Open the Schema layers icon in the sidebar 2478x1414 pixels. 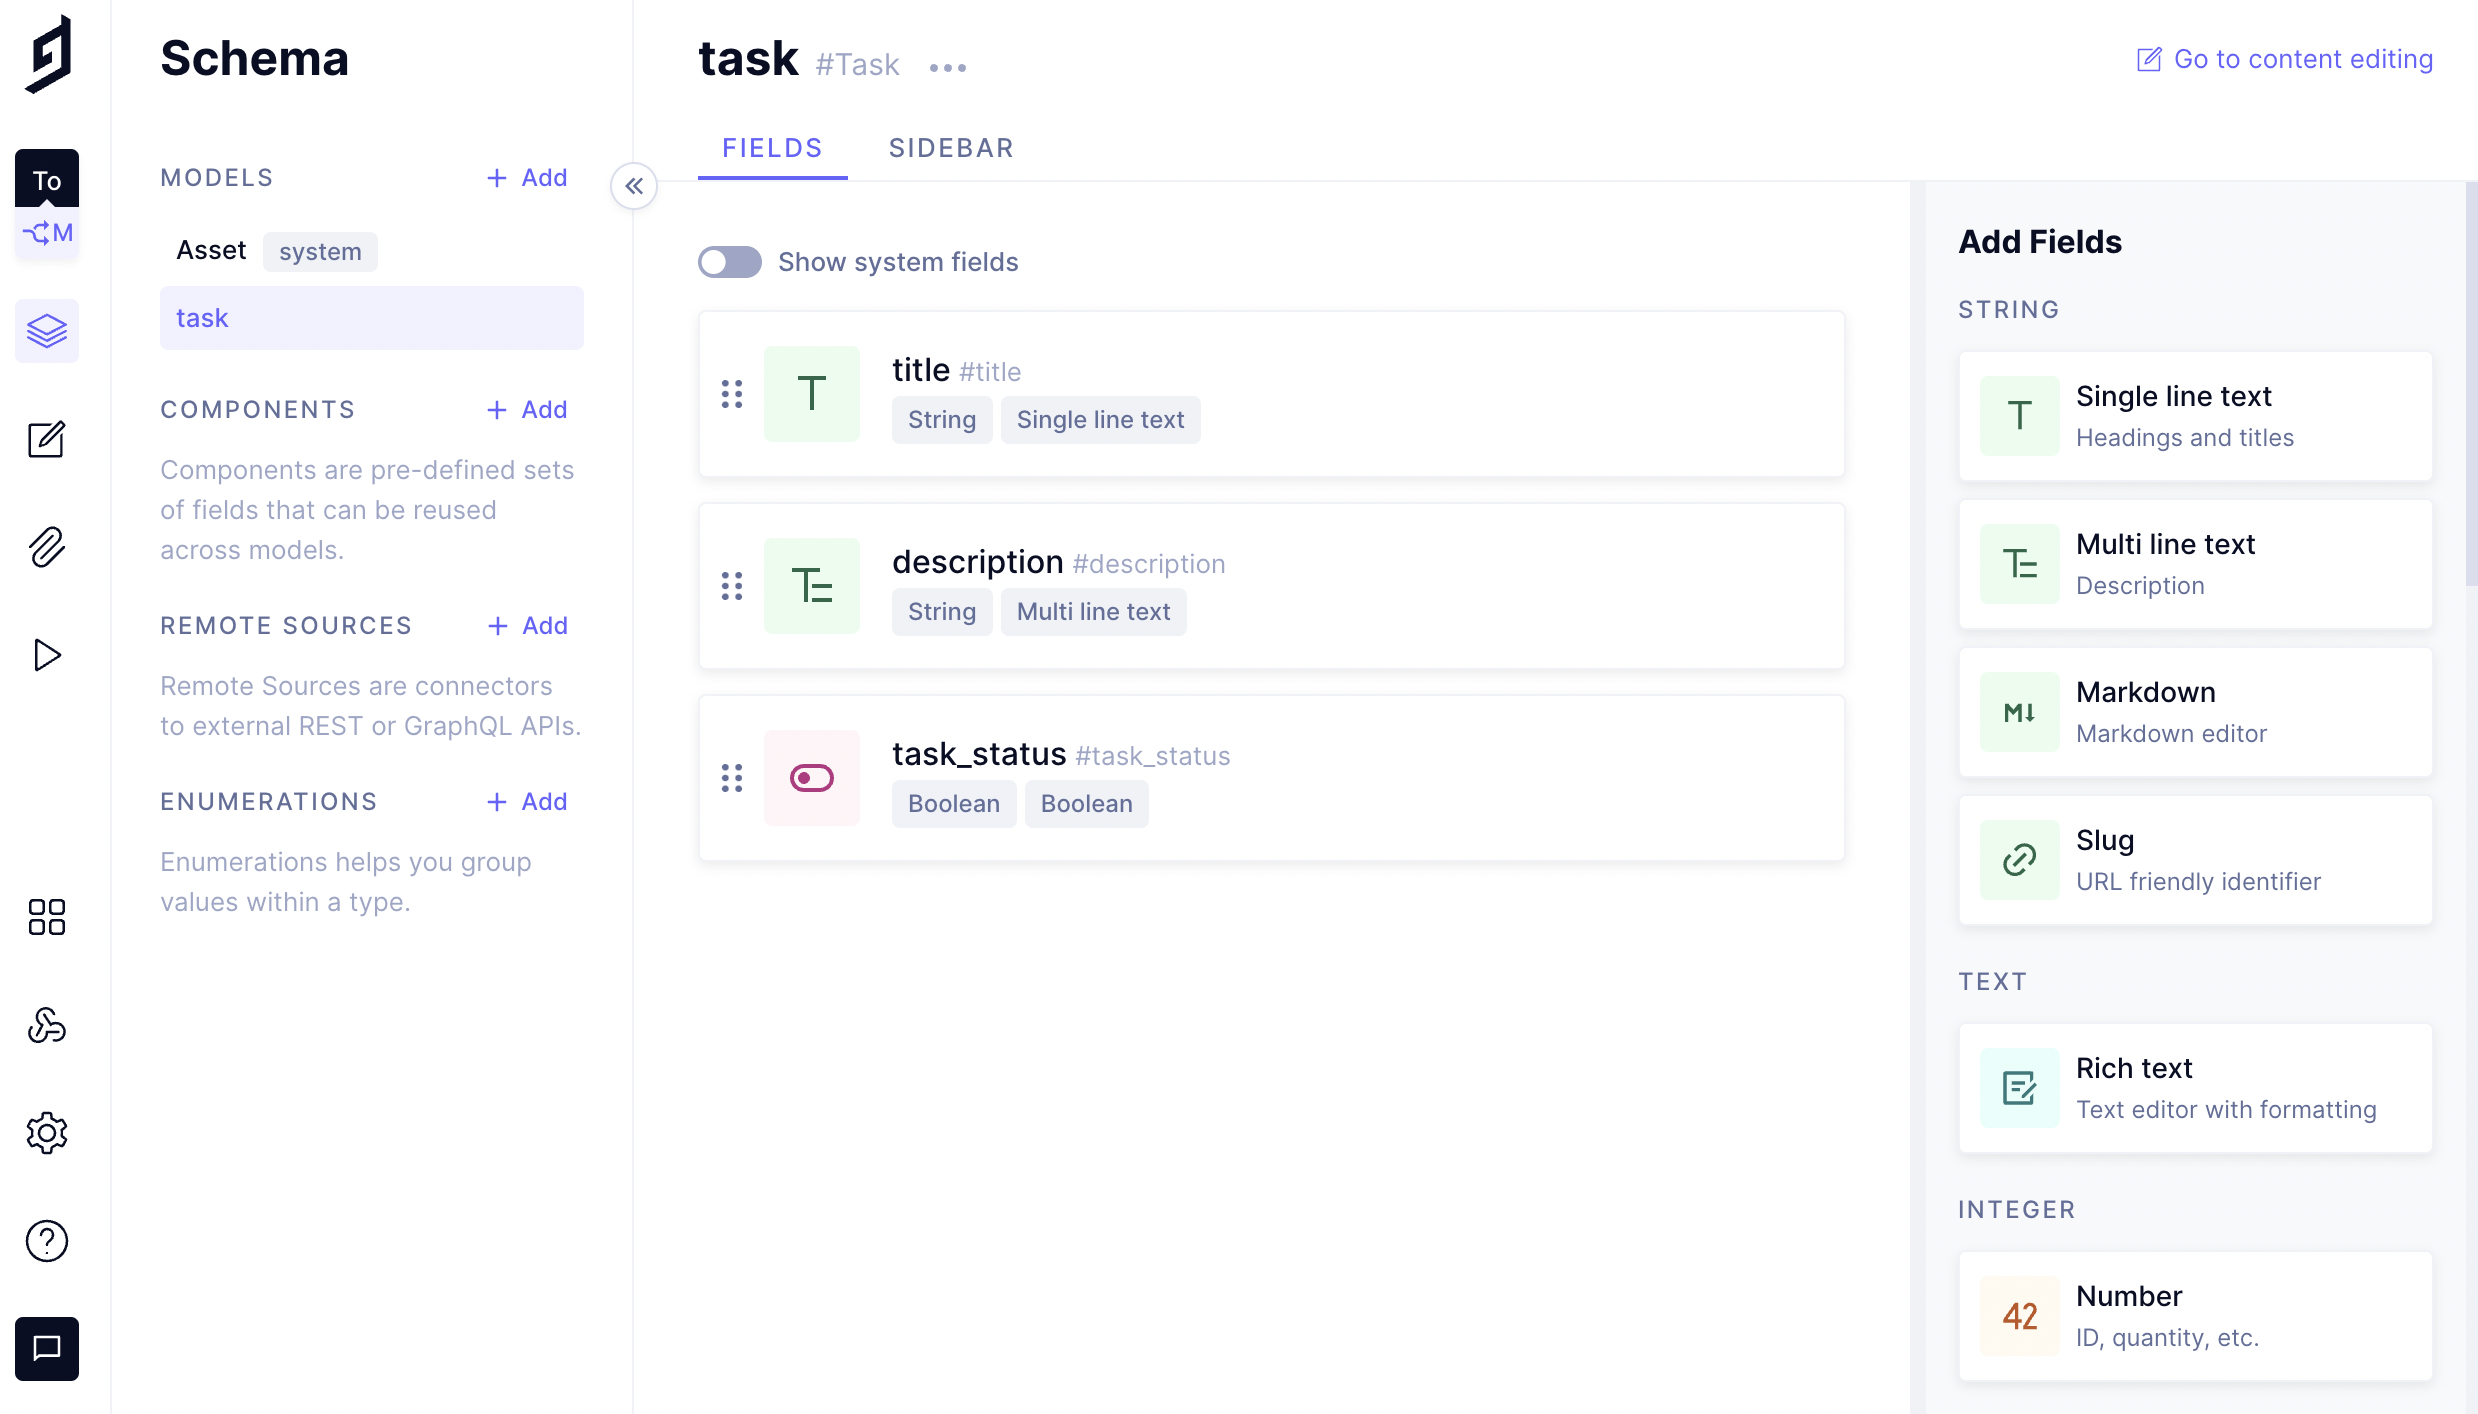[x=46, y=331]
